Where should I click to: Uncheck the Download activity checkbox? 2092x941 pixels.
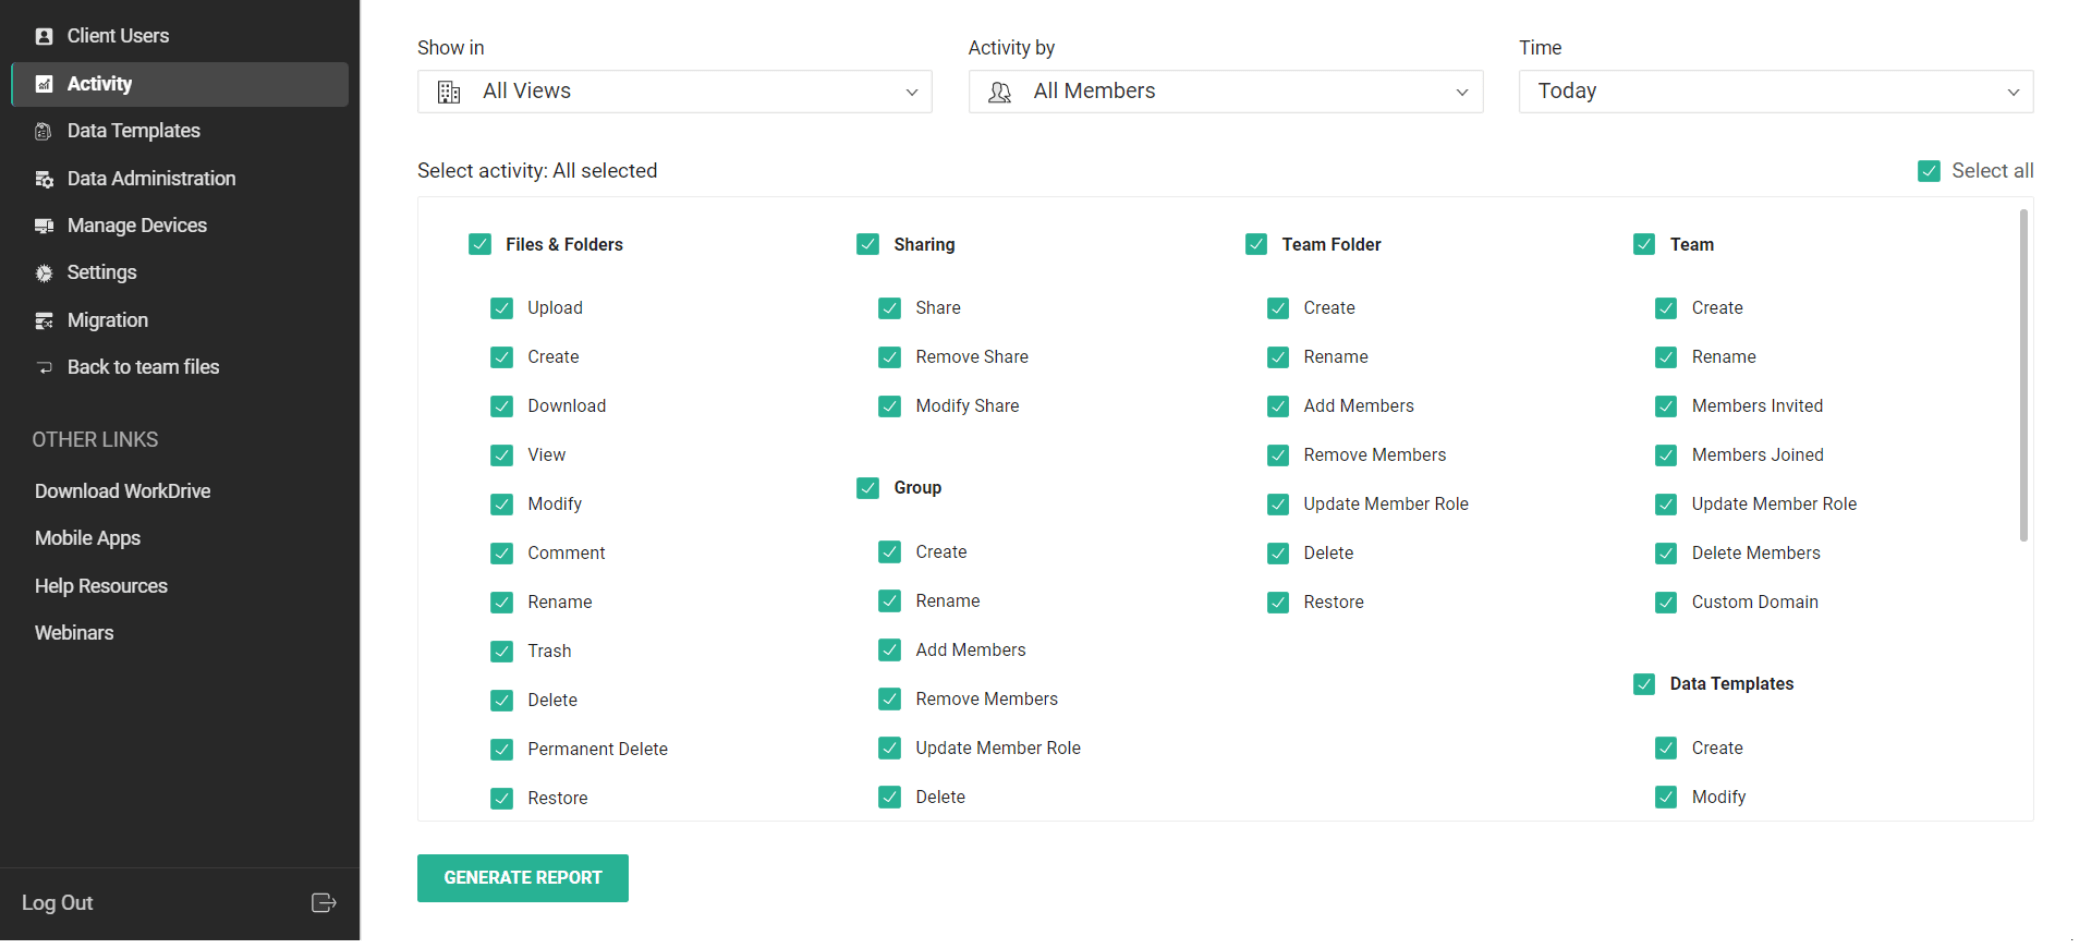pyautogui.click(x=502, y=406)
